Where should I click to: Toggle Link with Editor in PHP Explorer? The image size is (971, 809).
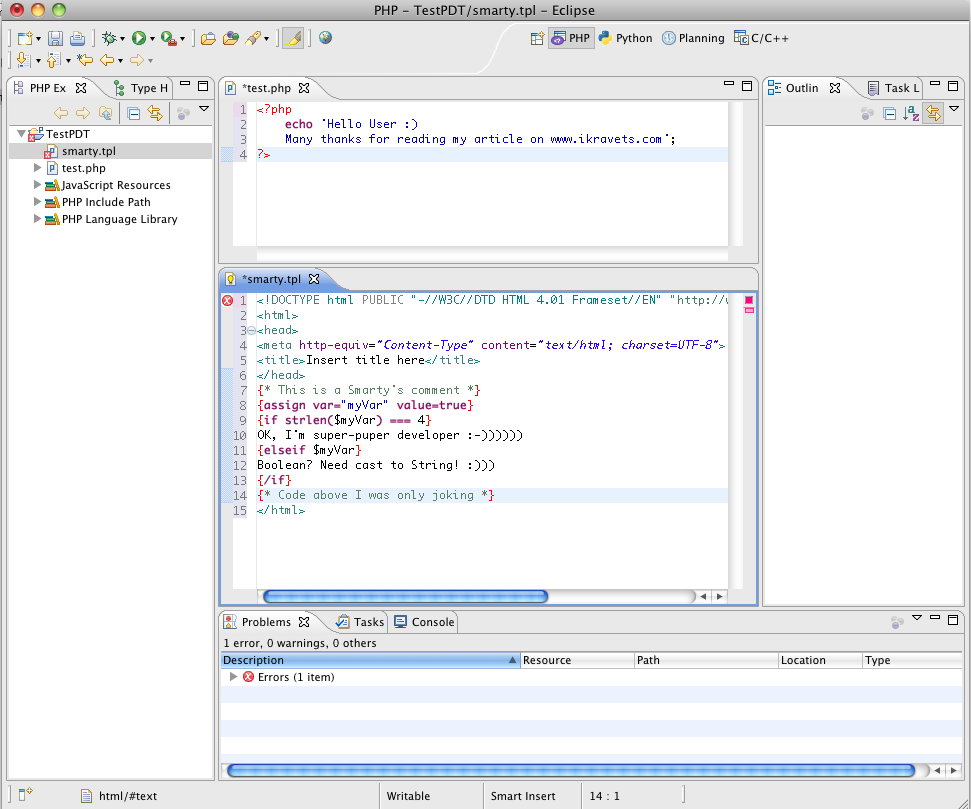point(155,113)
